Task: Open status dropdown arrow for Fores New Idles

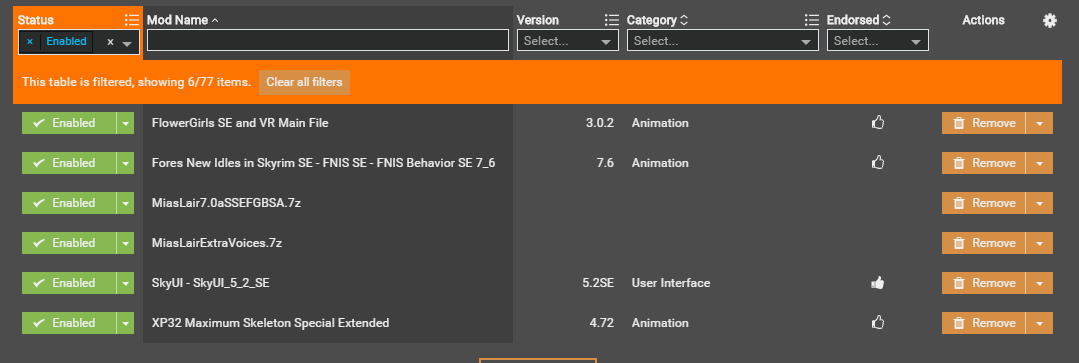Action: click(125, 163)
